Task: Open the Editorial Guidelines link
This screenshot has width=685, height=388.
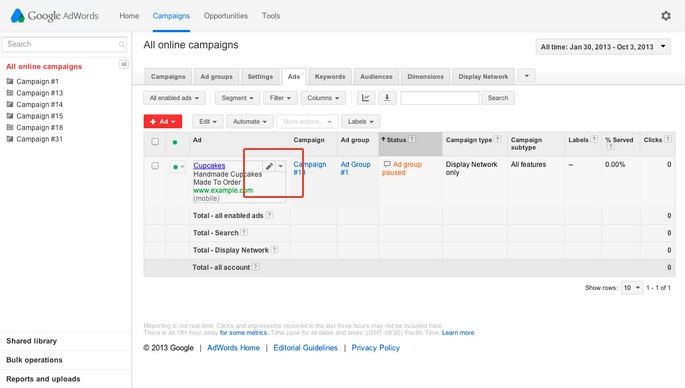Action: tap(305, 348)
